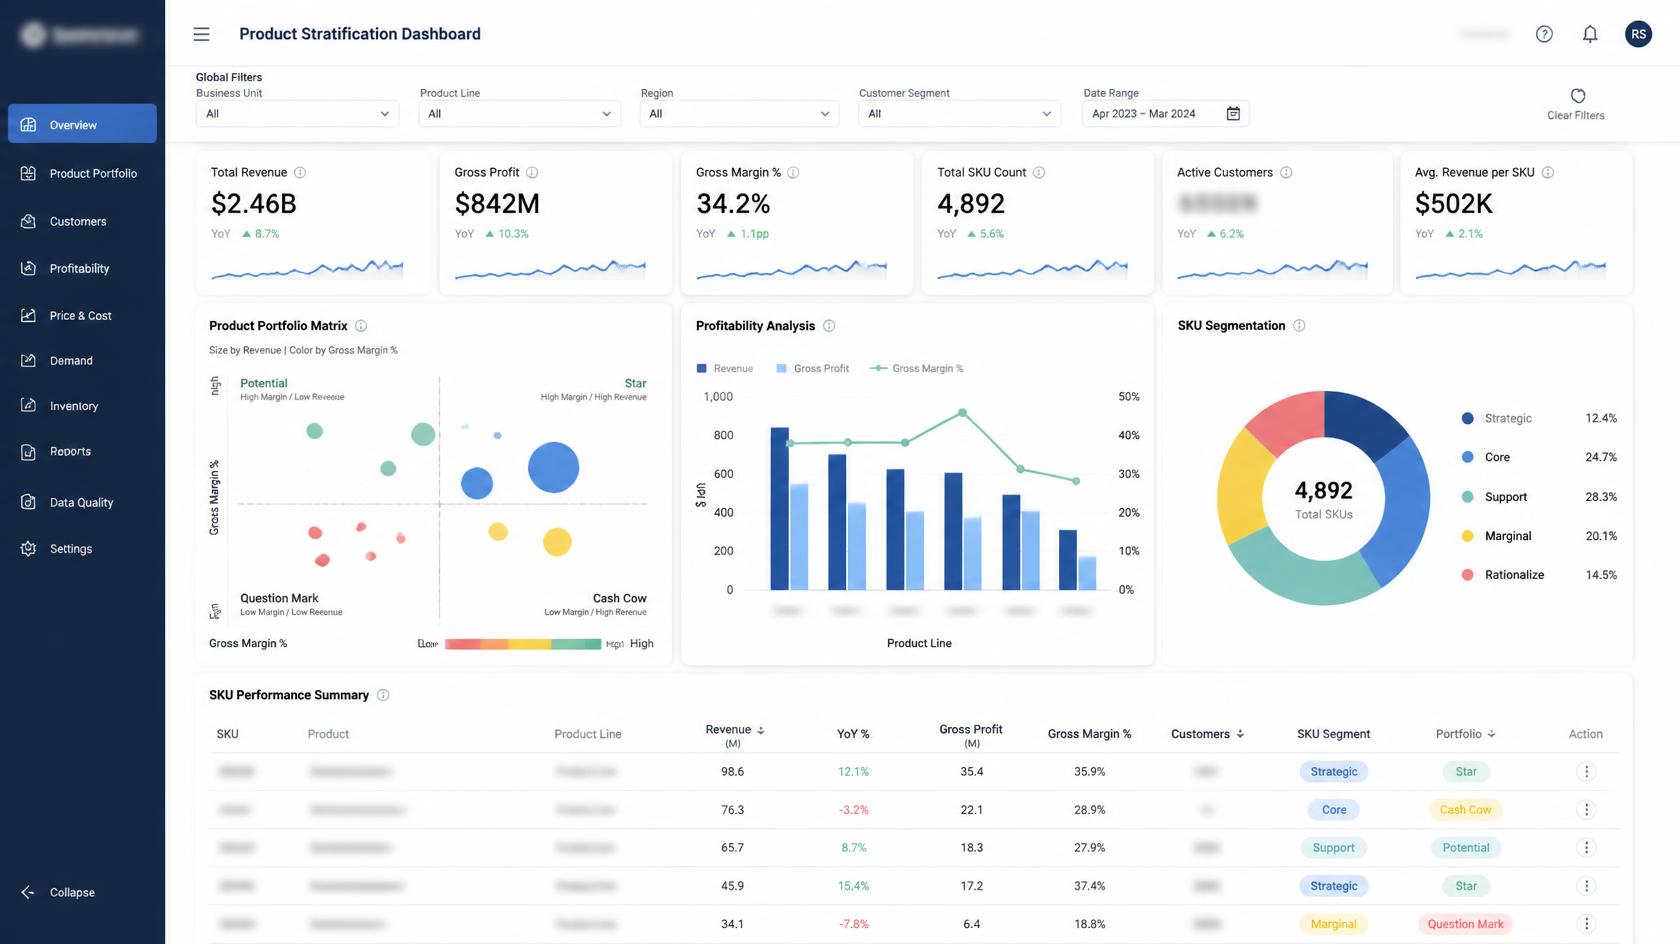Click the Total Revenue info icon
This screenshot has height=944, width=1680.
tap(300, 172)
